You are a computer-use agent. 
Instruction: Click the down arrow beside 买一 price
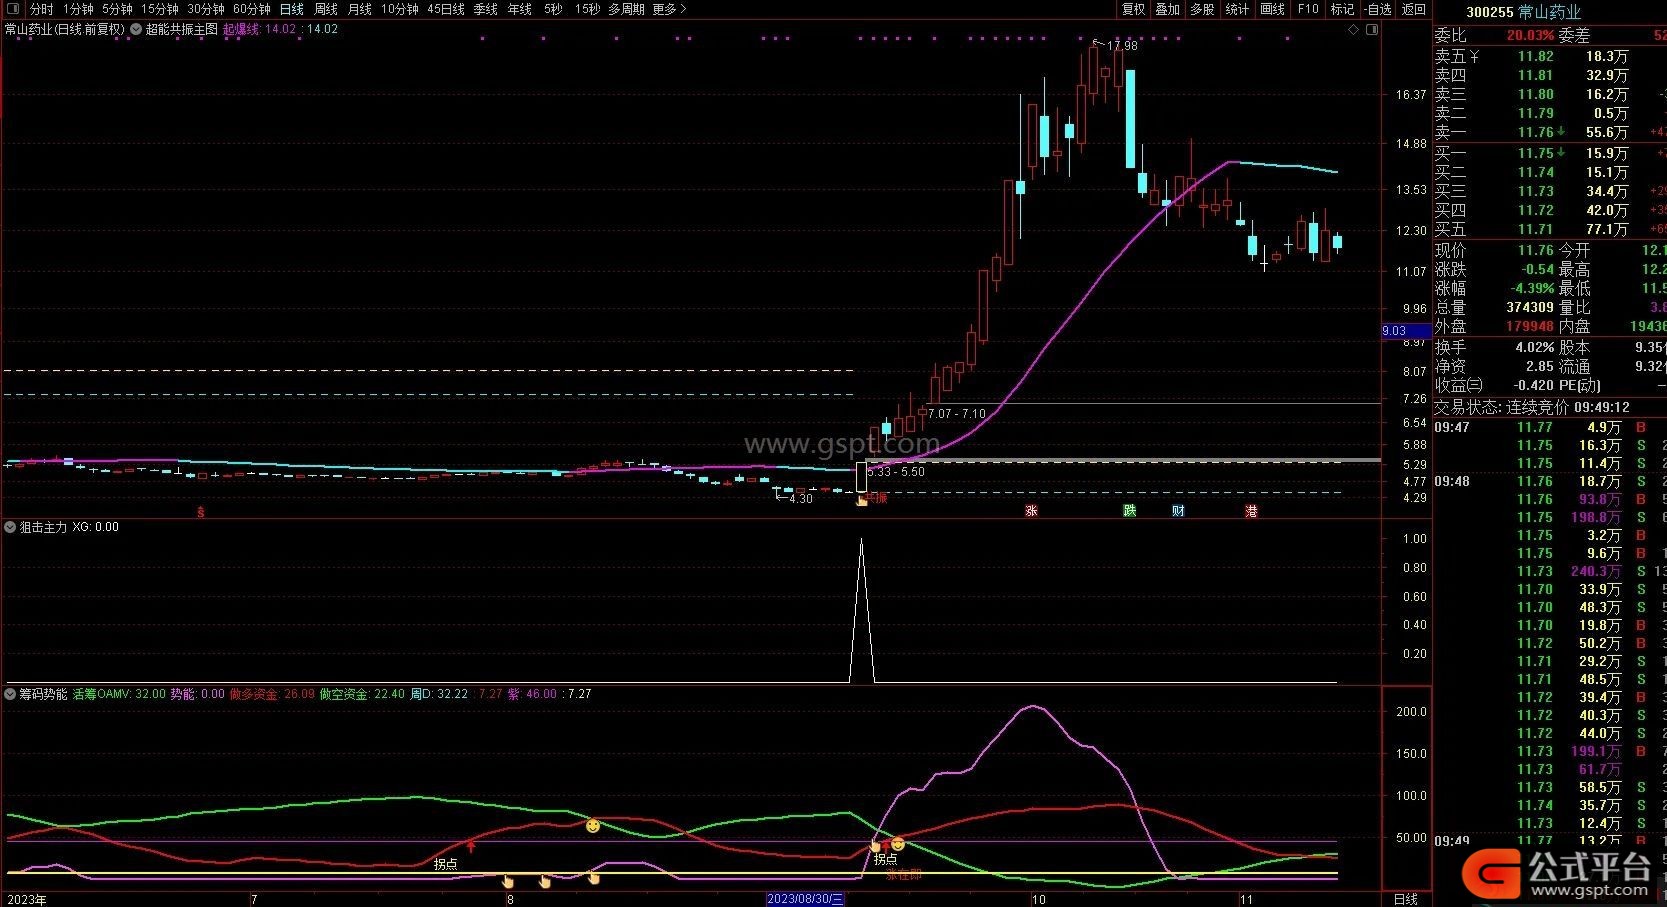pos(1561,153)
